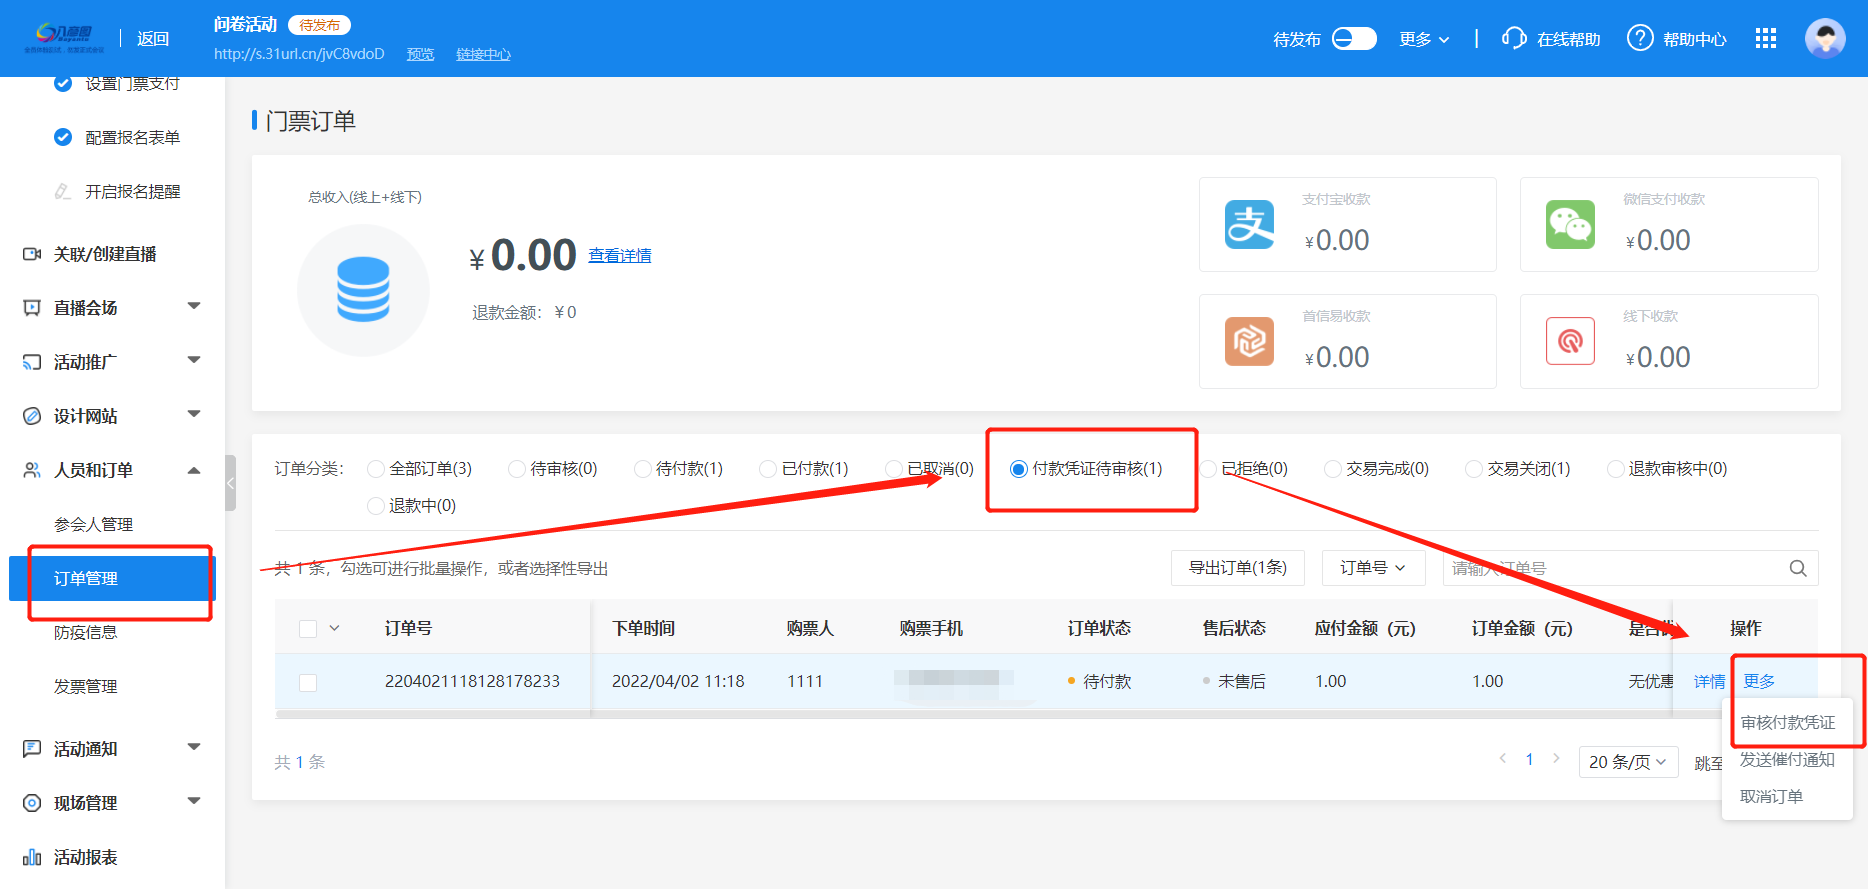Open the 订单号 search type dropdown
Image resolution: width=1868 pixels, height=889 pixels.
1372,568
